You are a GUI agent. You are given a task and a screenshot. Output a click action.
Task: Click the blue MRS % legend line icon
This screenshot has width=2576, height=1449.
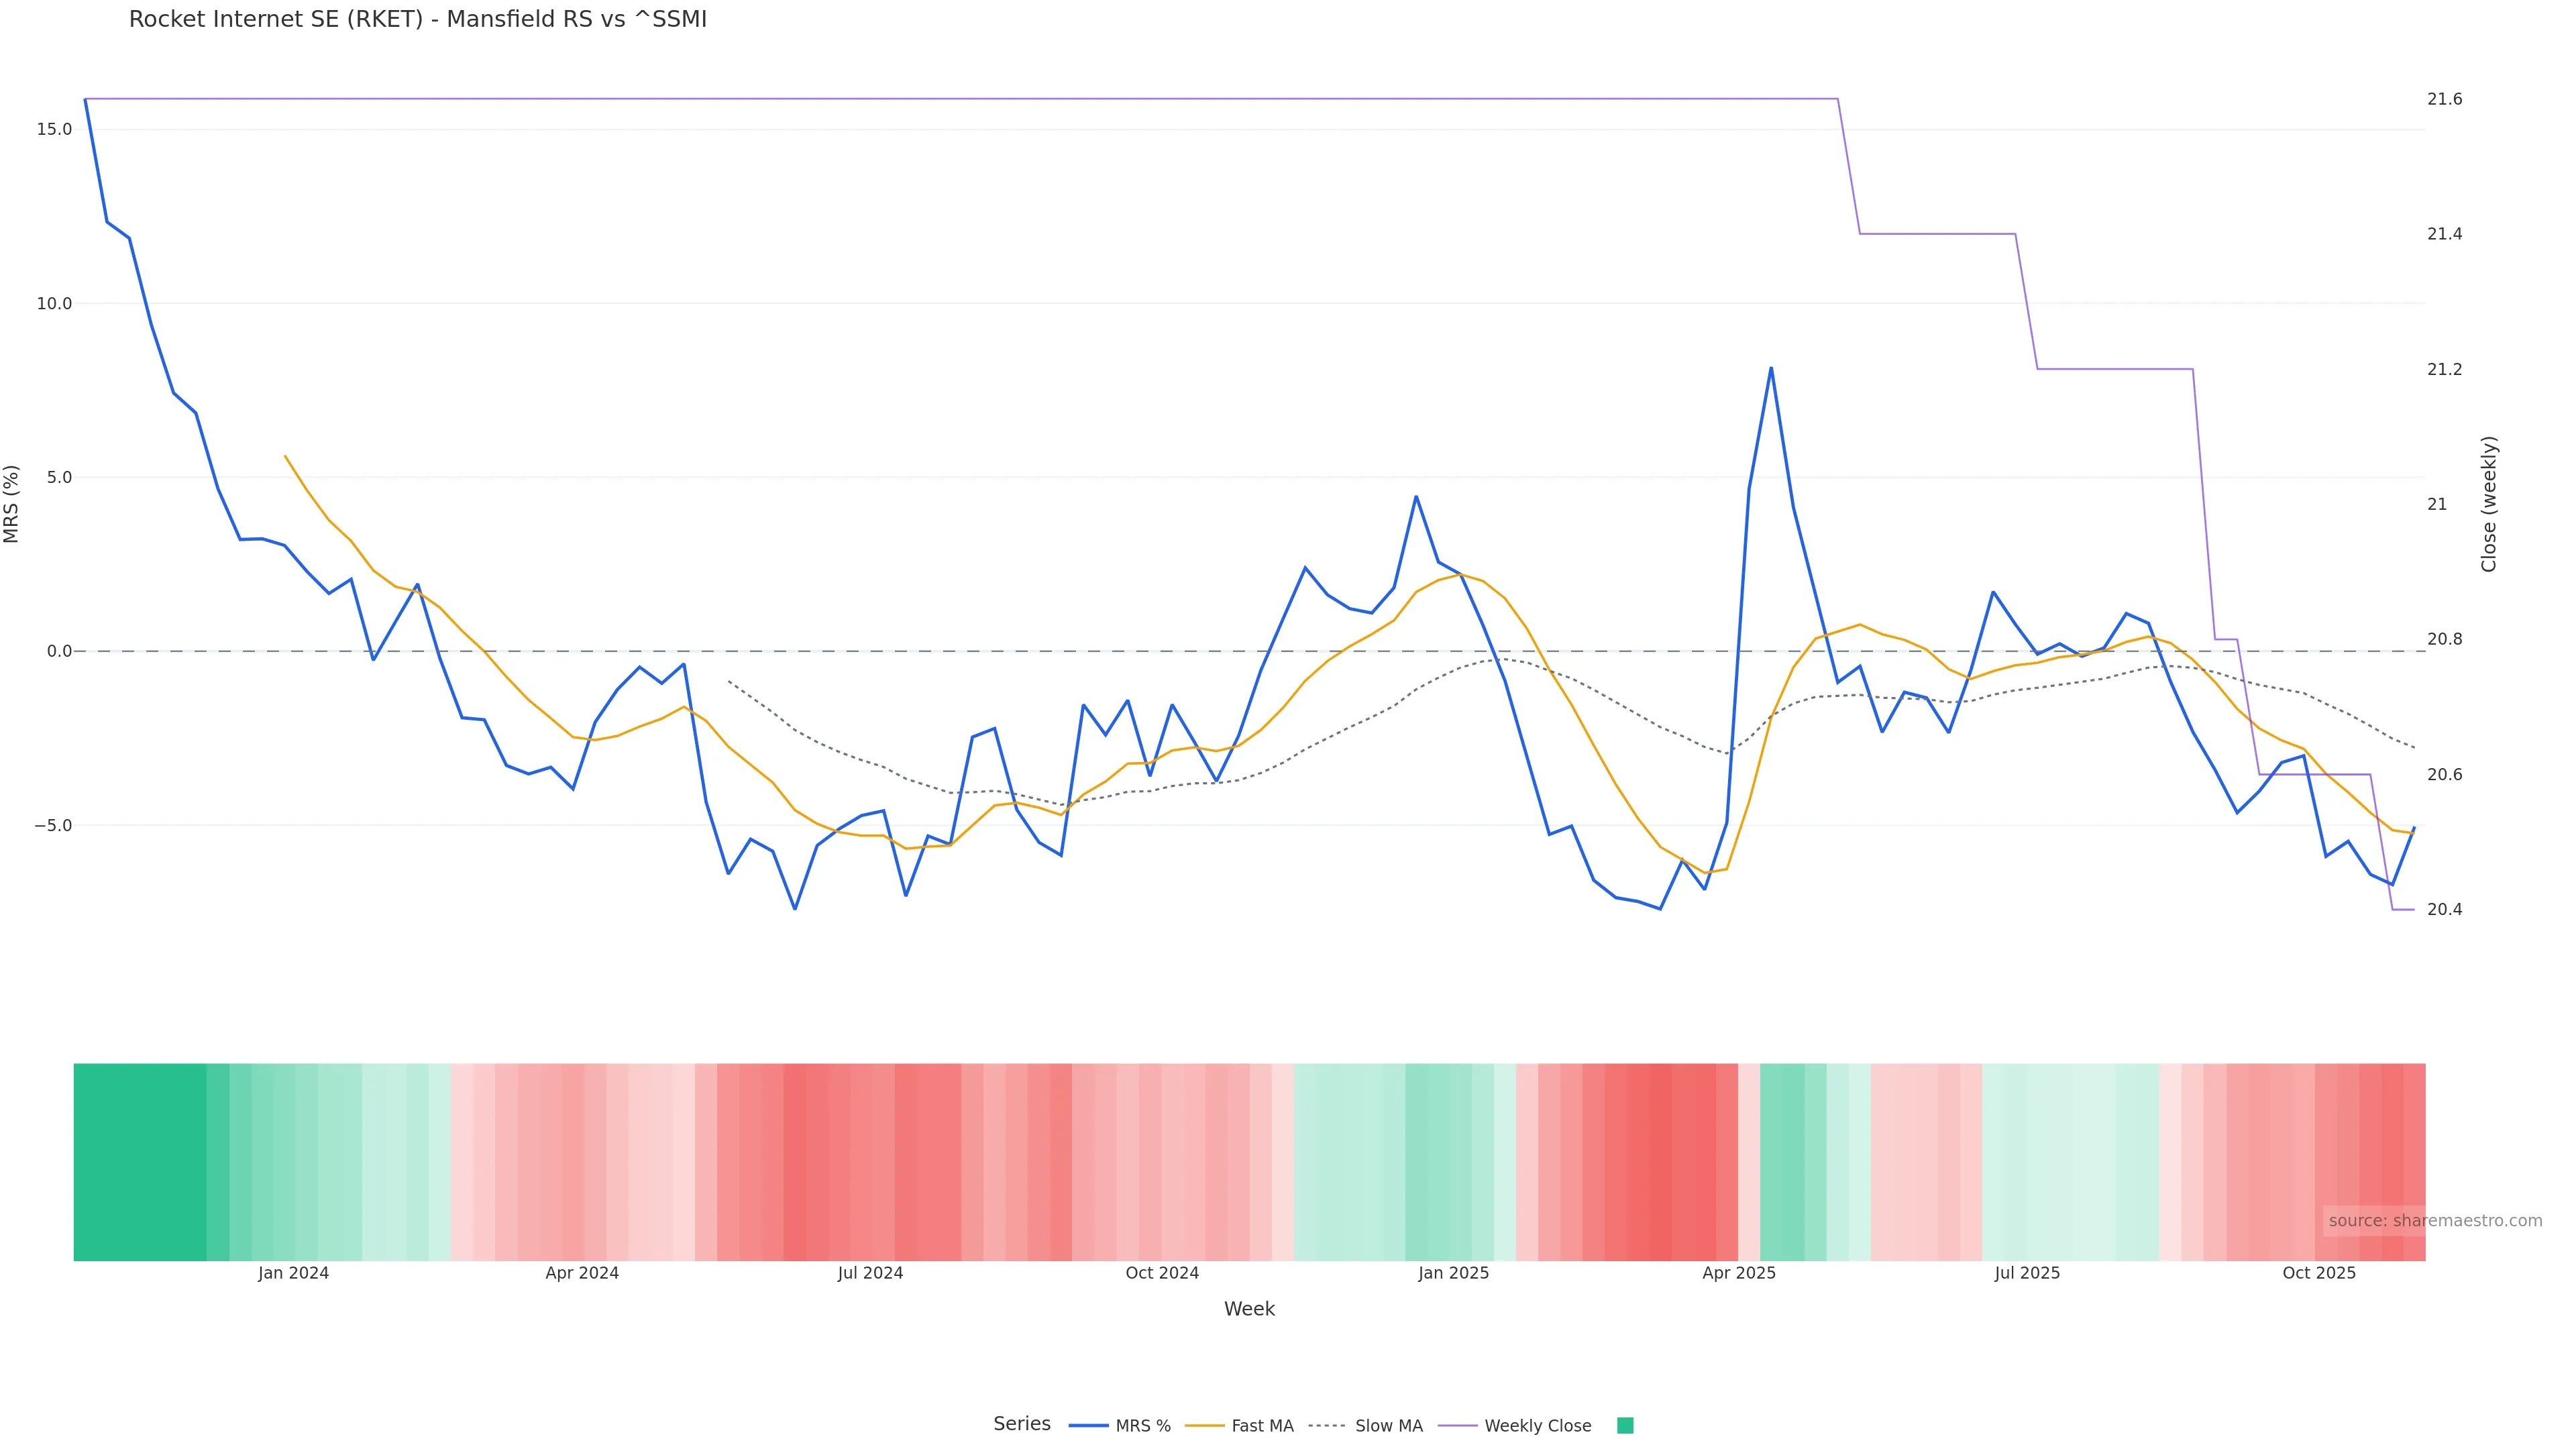tap(1088, 1426)
